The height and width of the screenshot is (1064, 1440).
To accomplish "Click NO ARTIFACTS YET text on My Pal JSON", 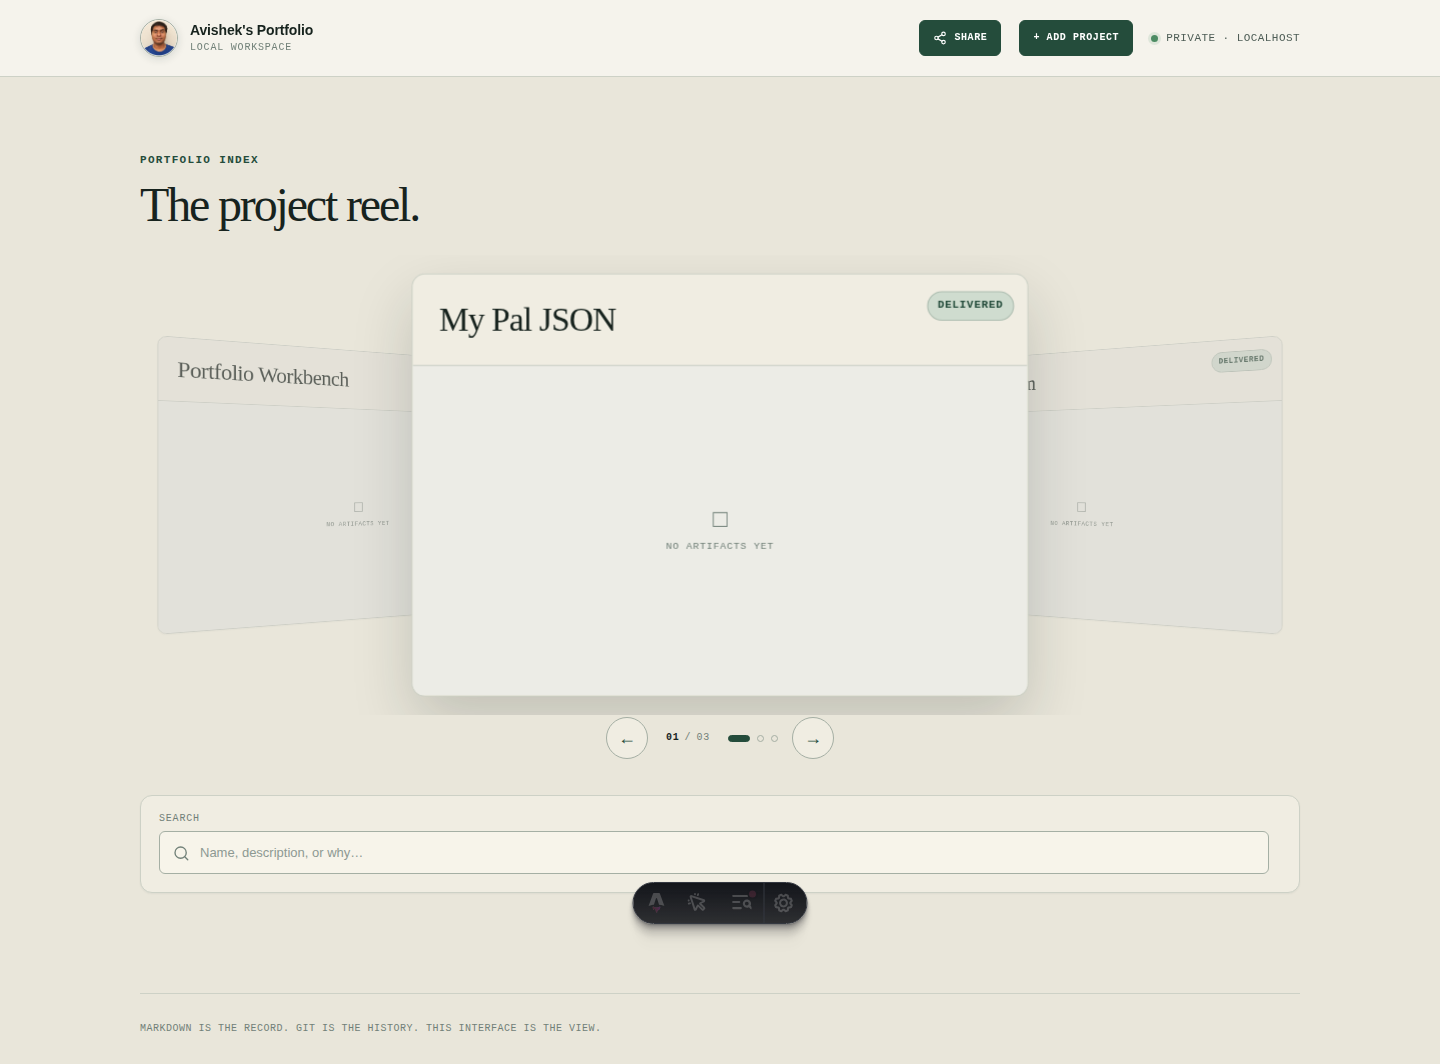I will click(x=720, y=546).
